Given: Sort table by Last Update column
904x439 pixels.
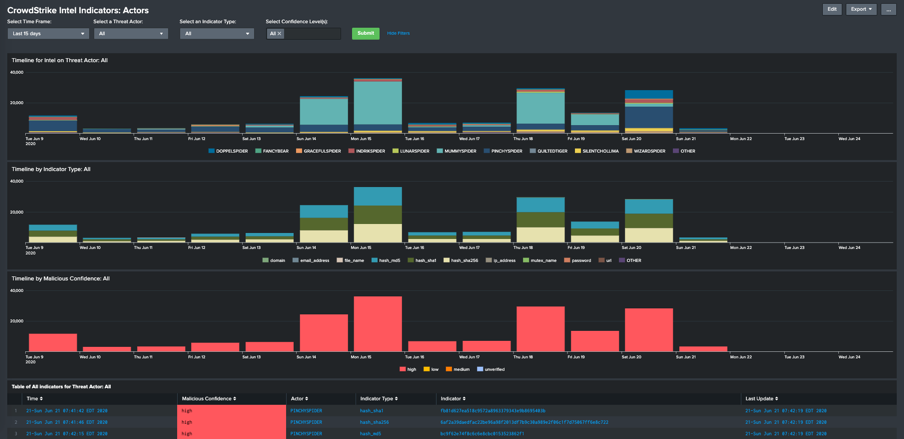Looking at the screenshot, I should tap(761, 399).
